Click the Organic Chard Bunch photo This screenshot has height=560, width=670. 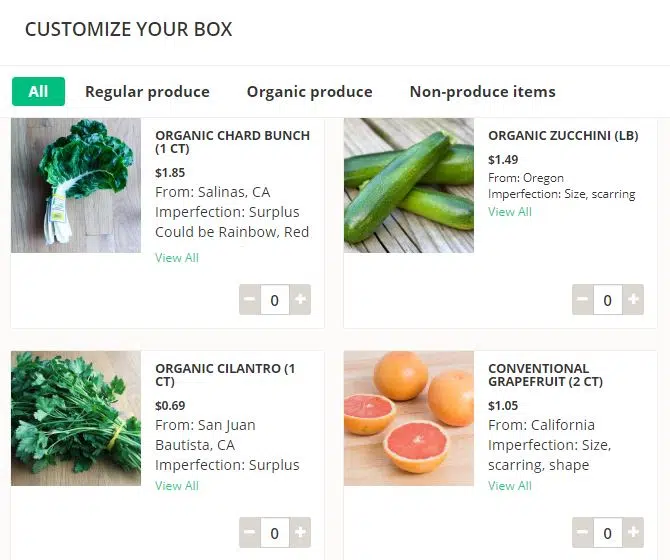tap(76, 186)
